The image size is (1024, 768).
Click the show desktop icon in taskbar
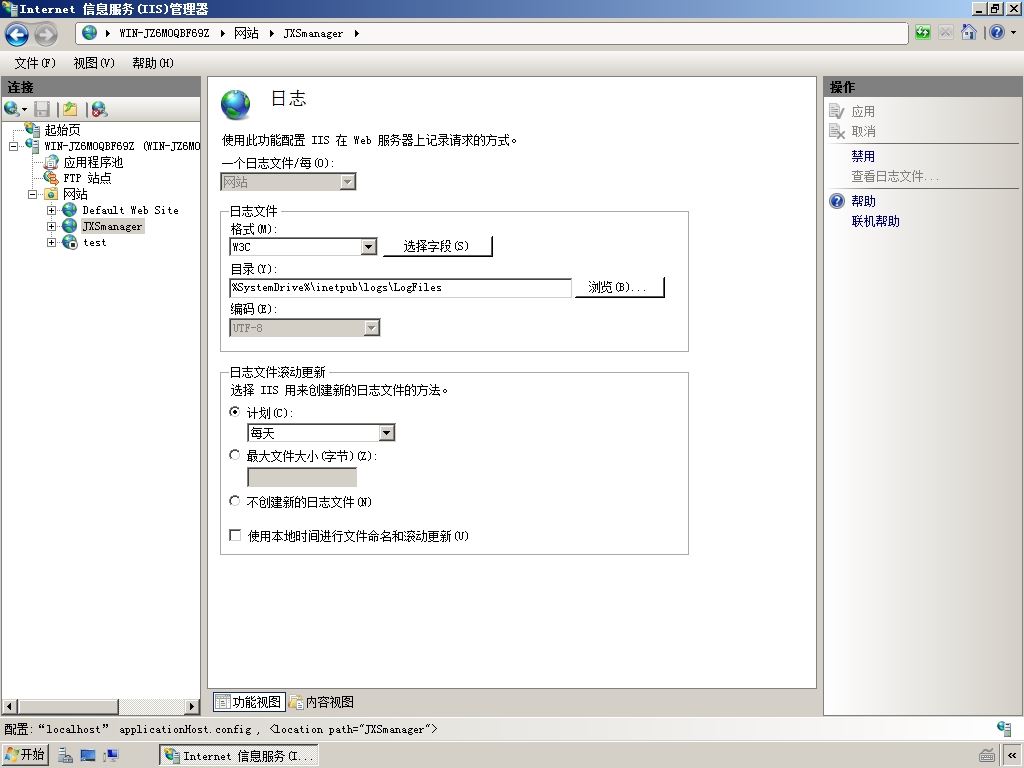click(x=88, y=756)
